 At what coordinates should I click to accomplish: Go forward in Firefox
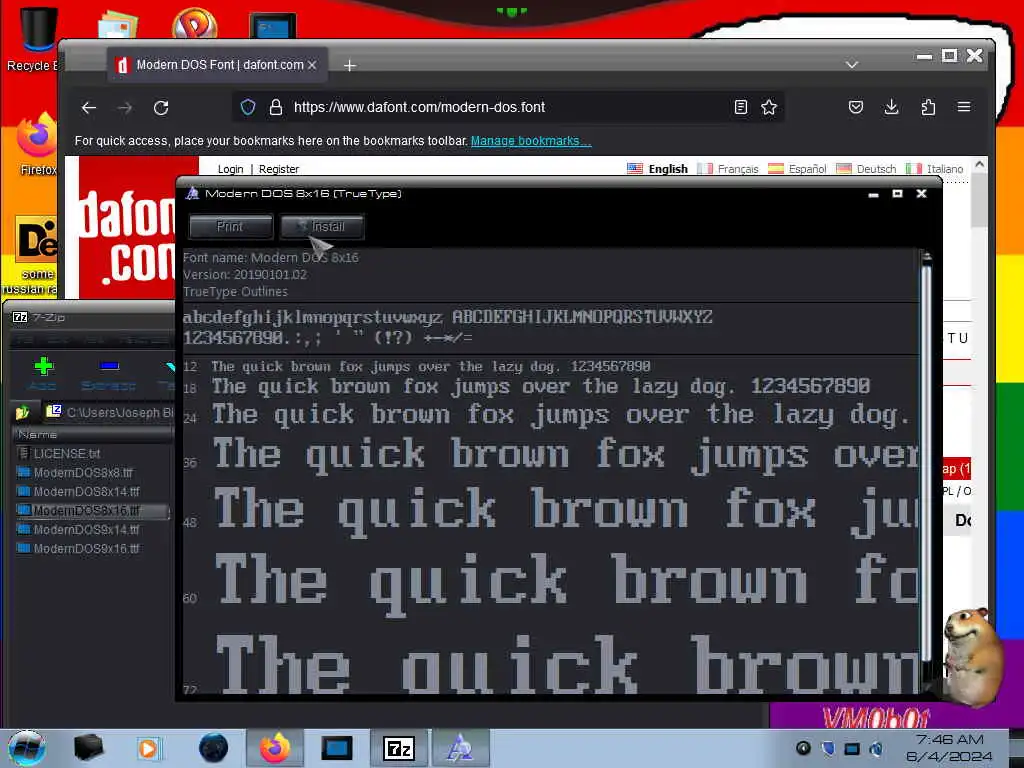click(x=125, y=108)
